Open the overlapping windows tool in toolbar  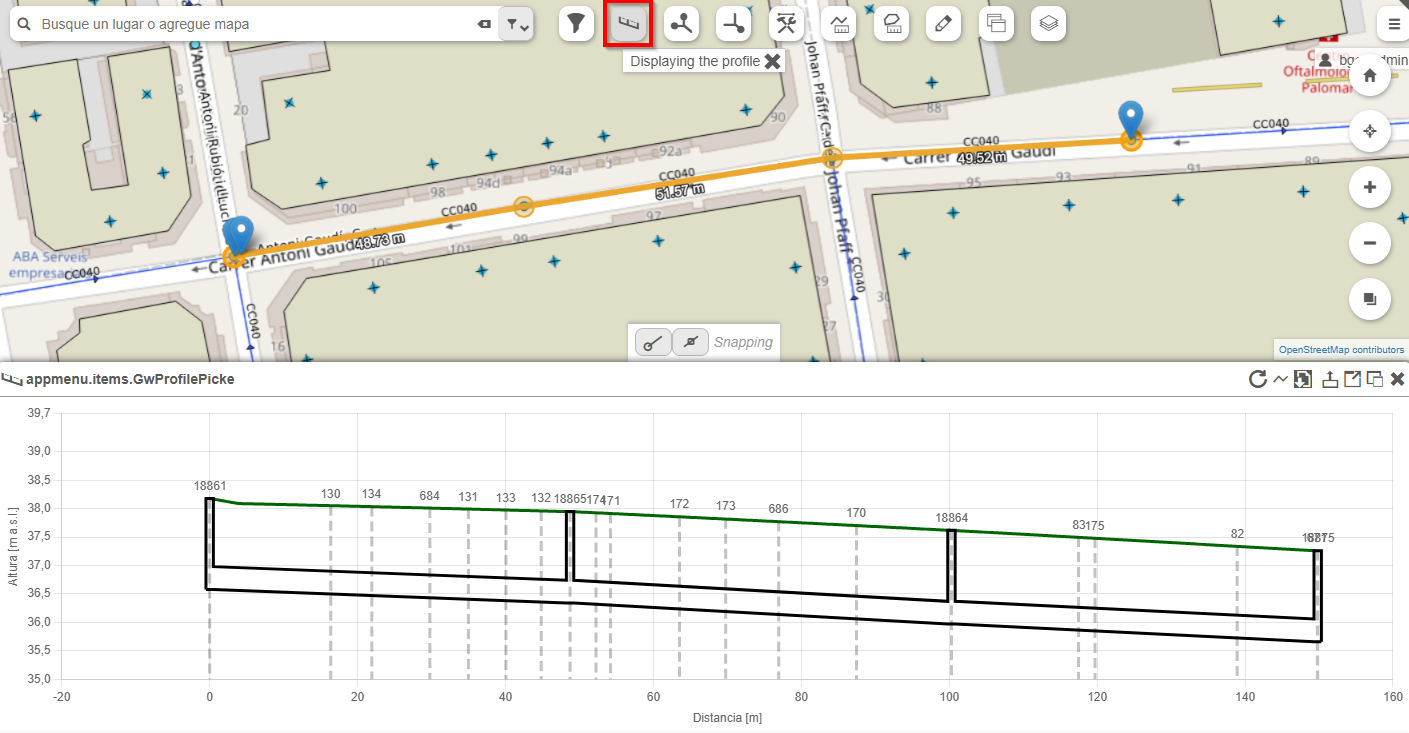(995, 24)
